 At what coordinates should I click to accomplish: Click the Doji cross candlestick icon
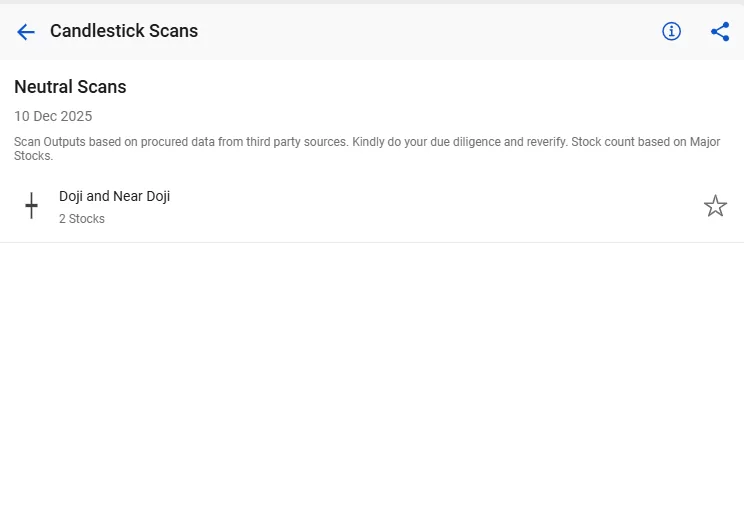[31, 207]
